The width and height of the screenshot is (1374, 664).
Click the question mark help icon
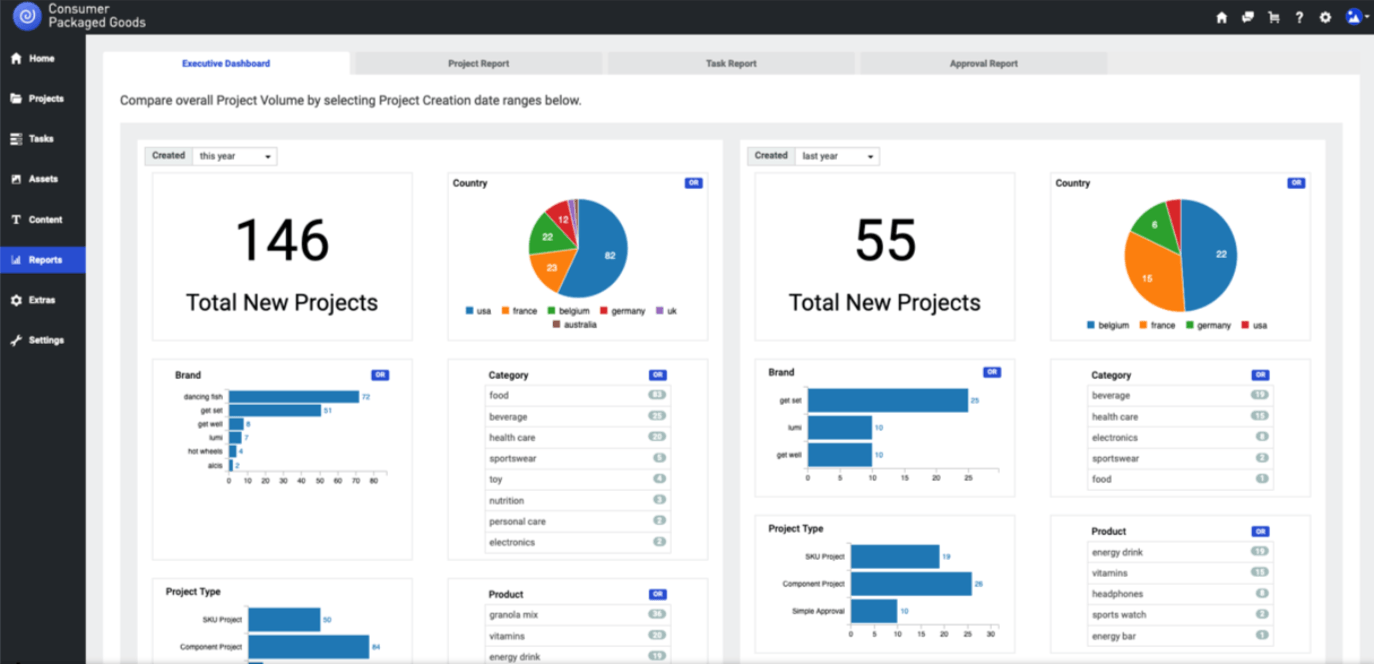click(1299, 17)
